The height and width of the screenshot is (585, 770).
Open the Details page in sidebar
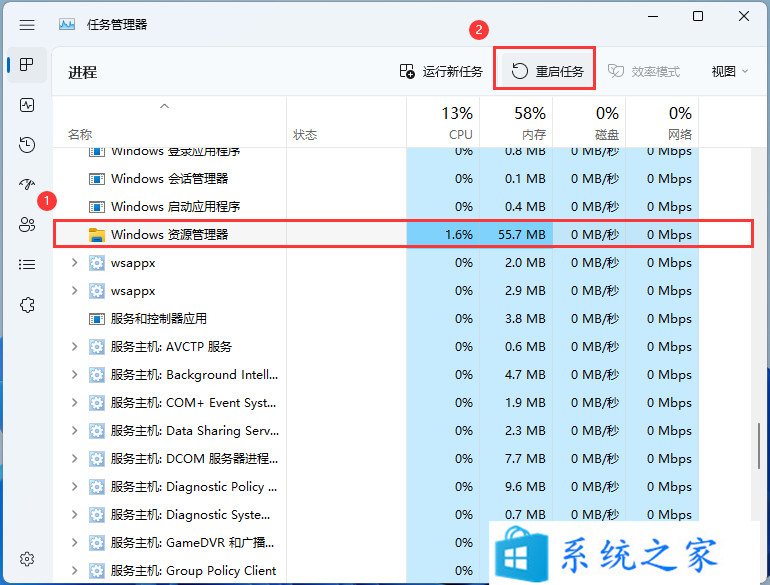pos(27,265)
